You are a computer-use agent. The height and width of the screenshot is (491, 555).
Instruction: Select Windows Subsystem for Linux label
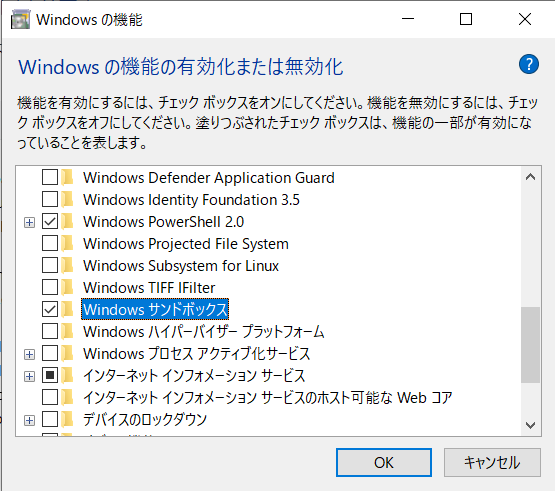pos(181,266)
